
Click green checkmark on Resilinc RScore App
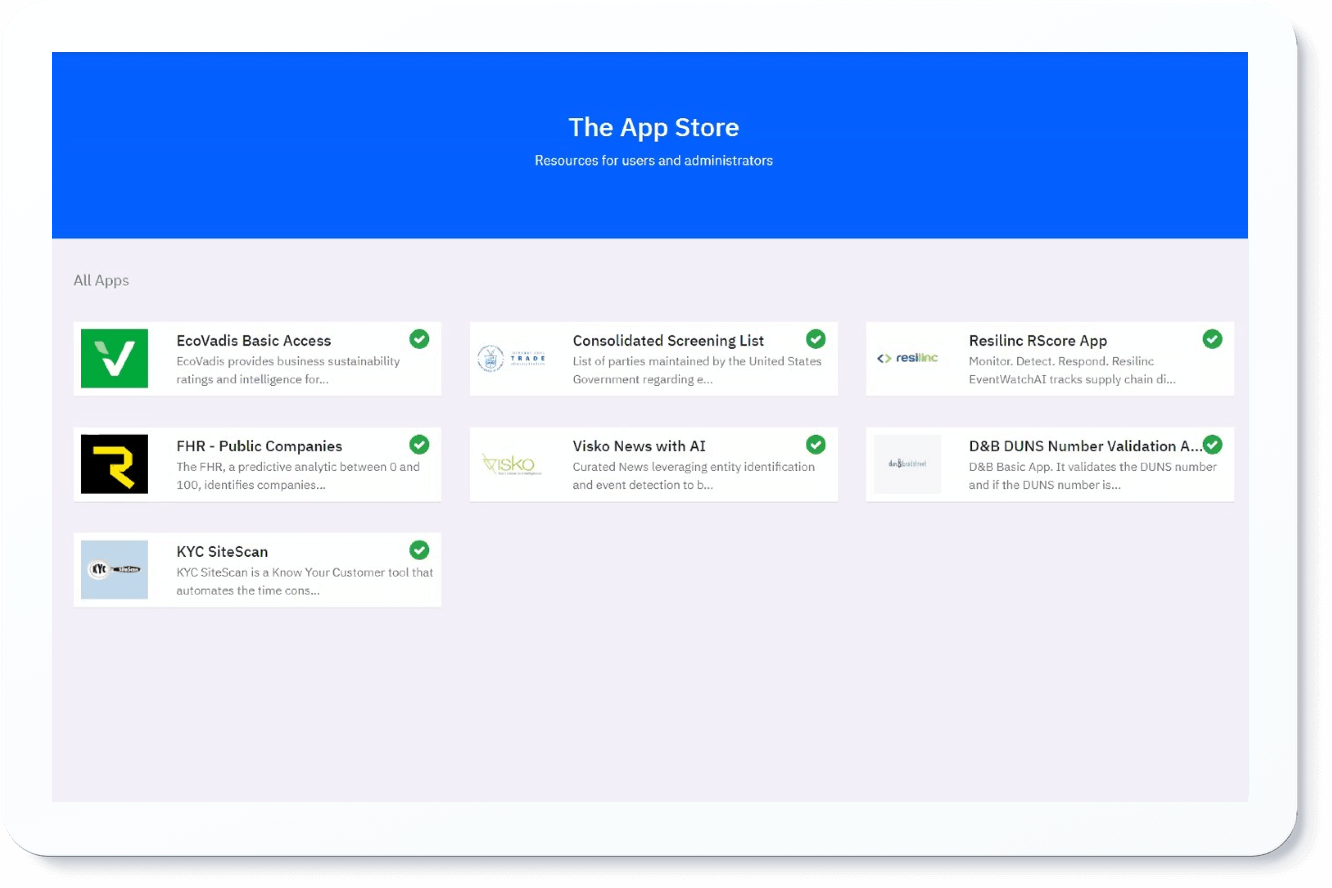(1212, 339)
